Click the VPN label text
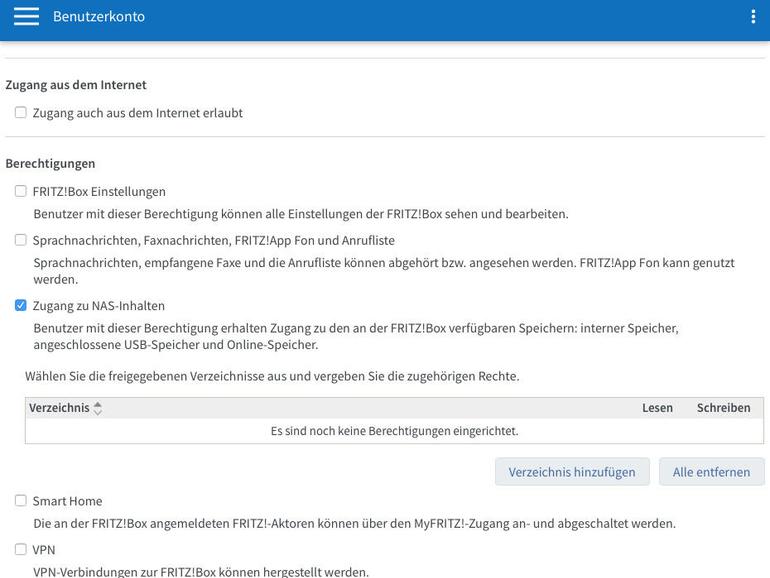 pos(44,550)
